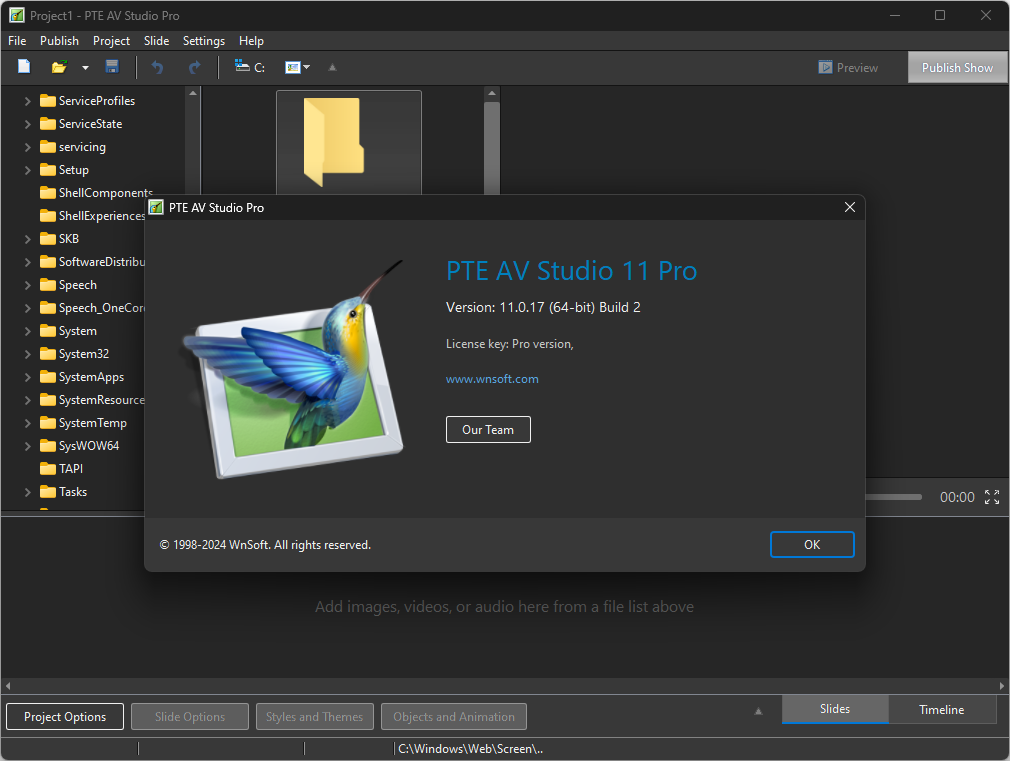
Task: Click the preview progress slider
Action: [893, 497]
